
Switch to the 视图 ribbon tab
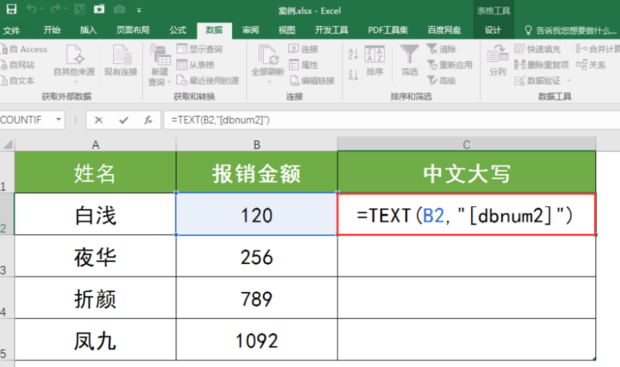coord(287,30)
